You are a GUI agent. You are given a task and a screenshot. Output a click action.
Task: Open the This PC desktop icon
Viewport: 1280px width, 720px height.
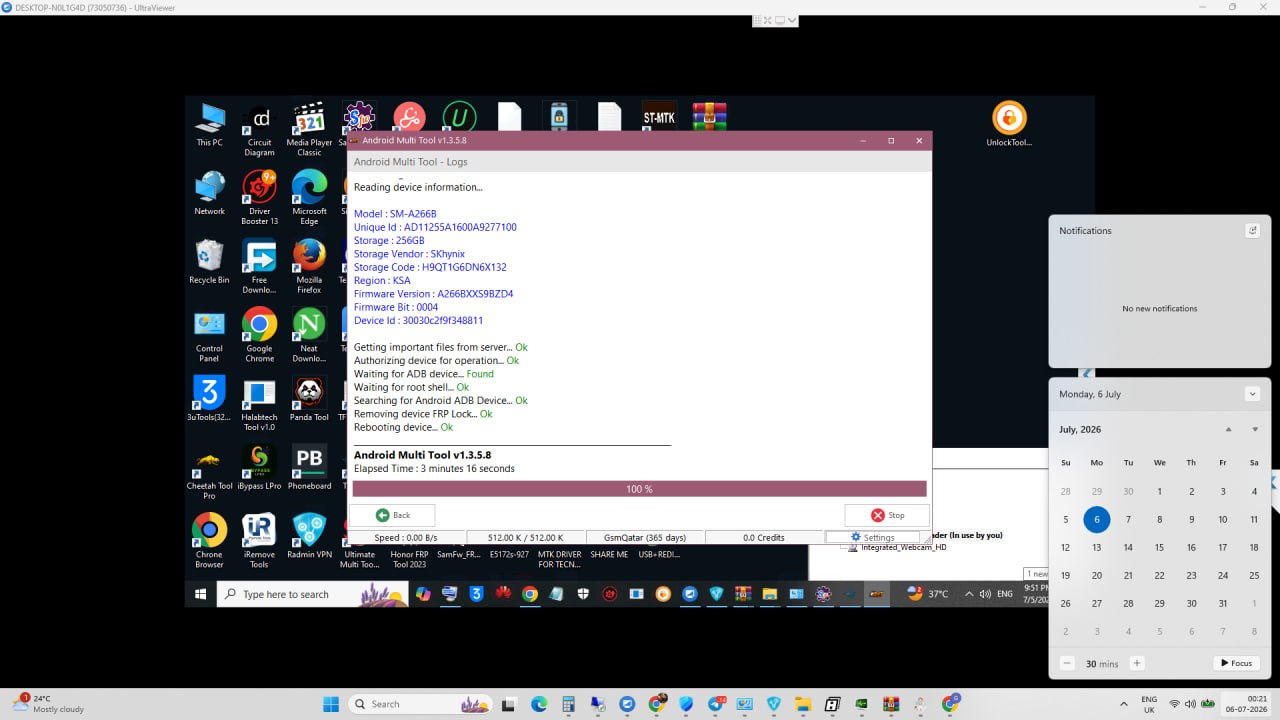(209, 125)
